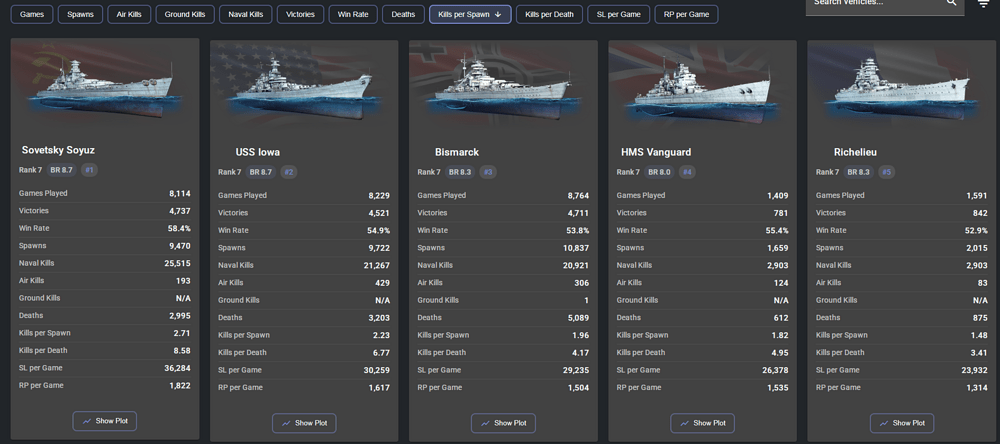Select the Richelieu title

pyautogui.click(x=855, y=152)
